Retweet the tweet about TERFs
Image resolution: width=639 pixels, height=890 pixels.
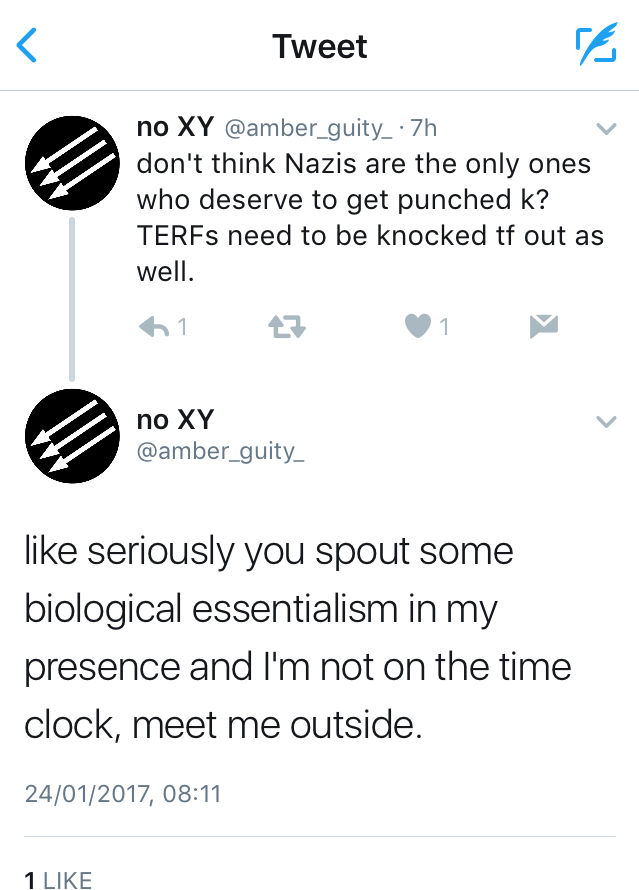[287, 326]
